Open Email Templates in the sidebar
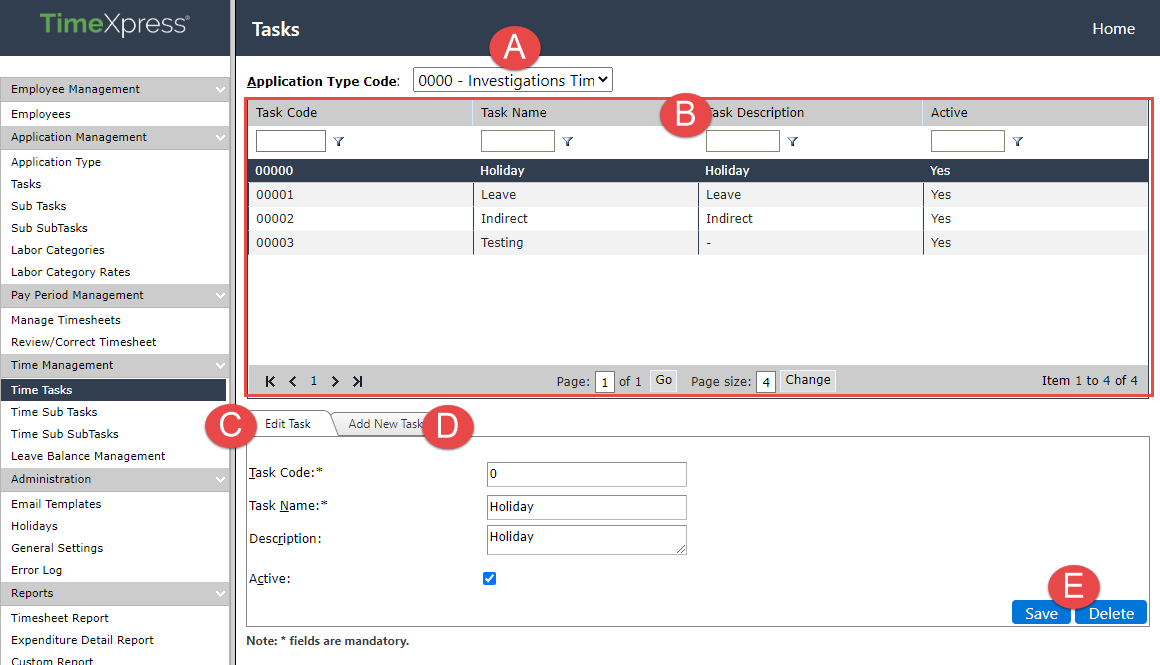The image size is (1160, 665). 55,504
